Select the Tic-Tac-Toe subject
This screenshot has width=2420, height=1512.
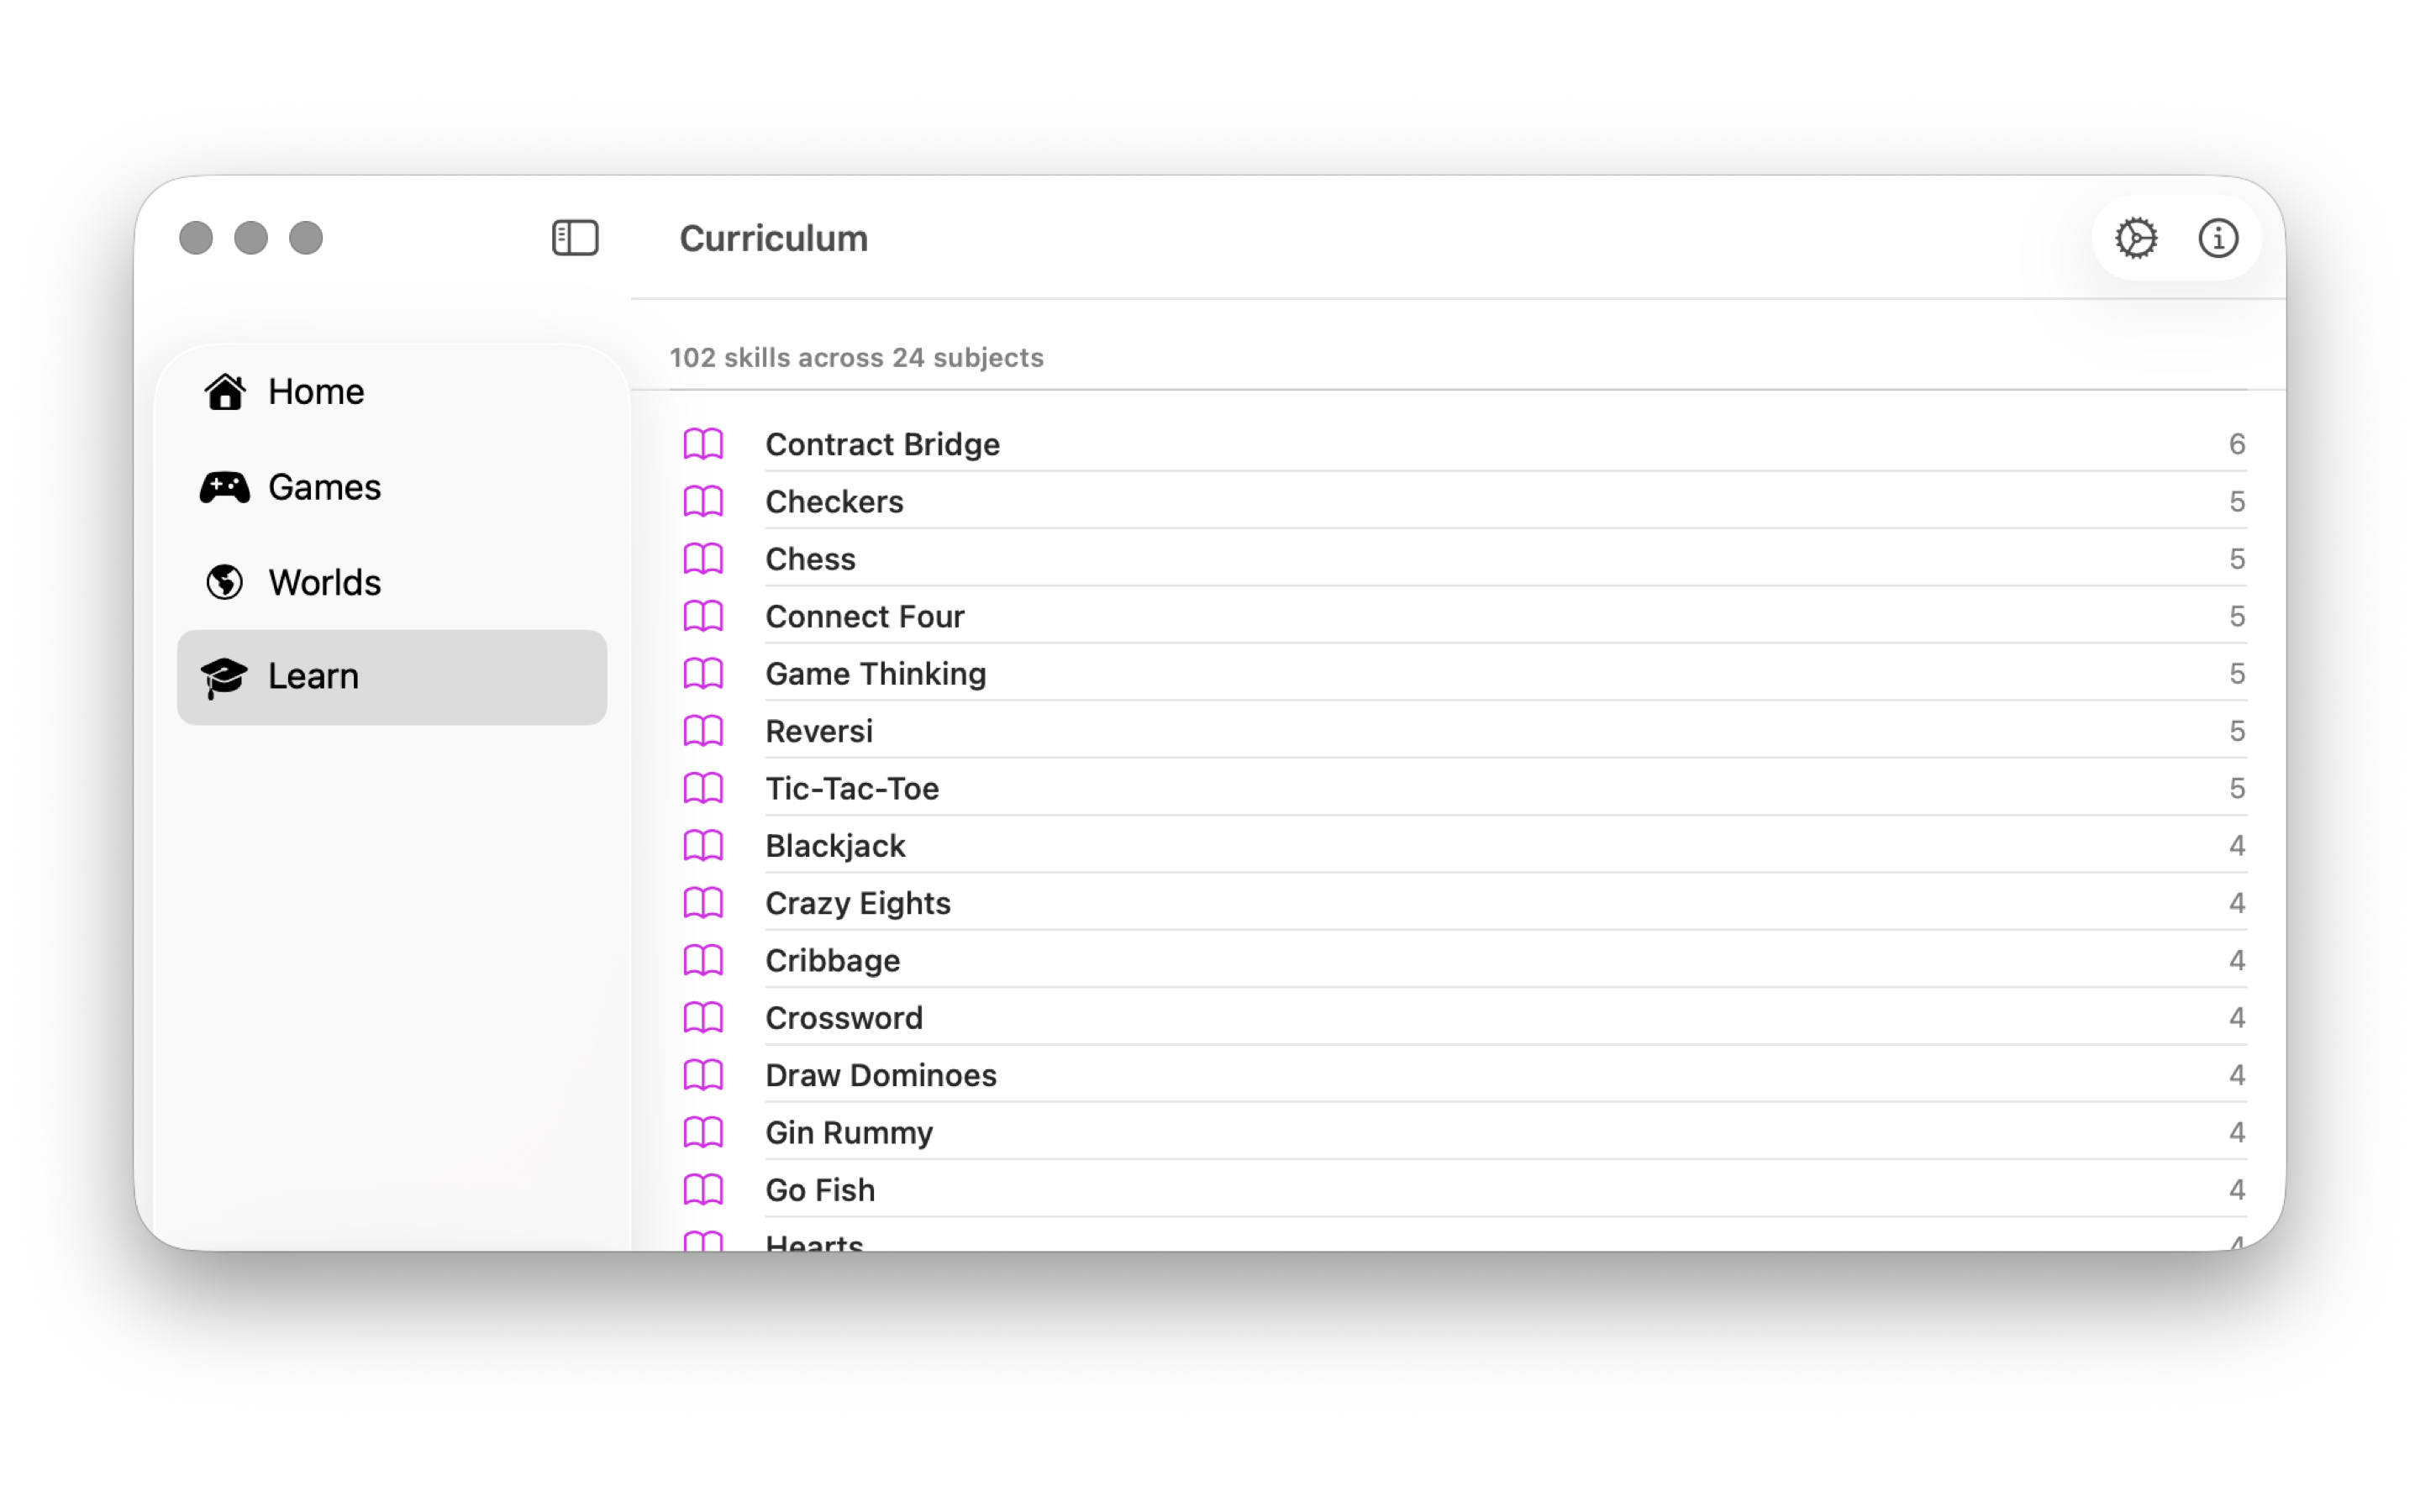pyautogui.click(x=1458, y=788)
